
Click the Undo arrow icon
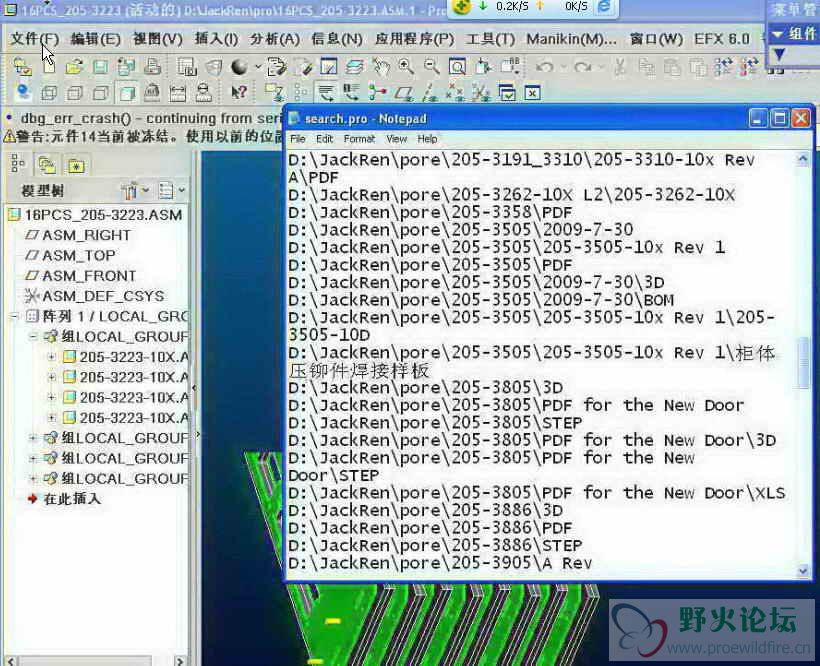pos(545,67)
